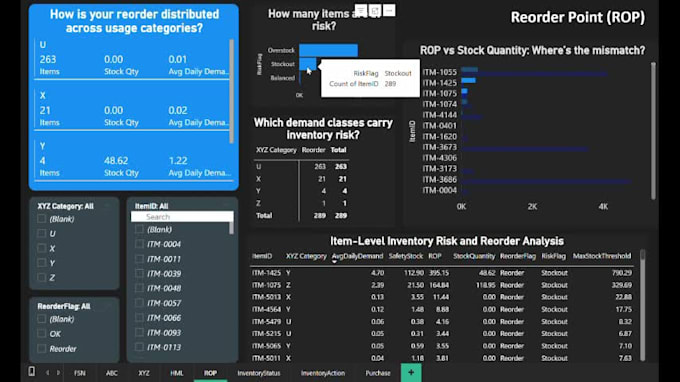Sort item table by ROP column header

click(x=435, y=256)
